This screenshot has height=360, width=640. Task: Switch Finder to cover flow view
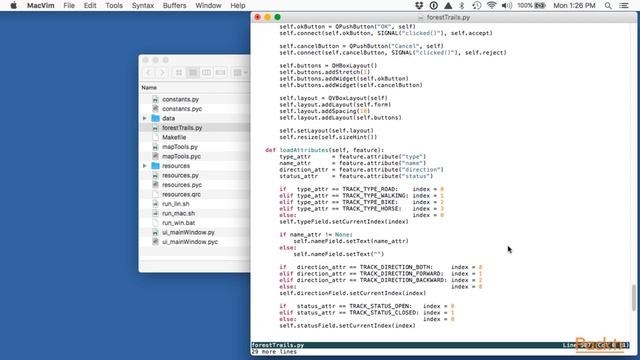point(220,73)
